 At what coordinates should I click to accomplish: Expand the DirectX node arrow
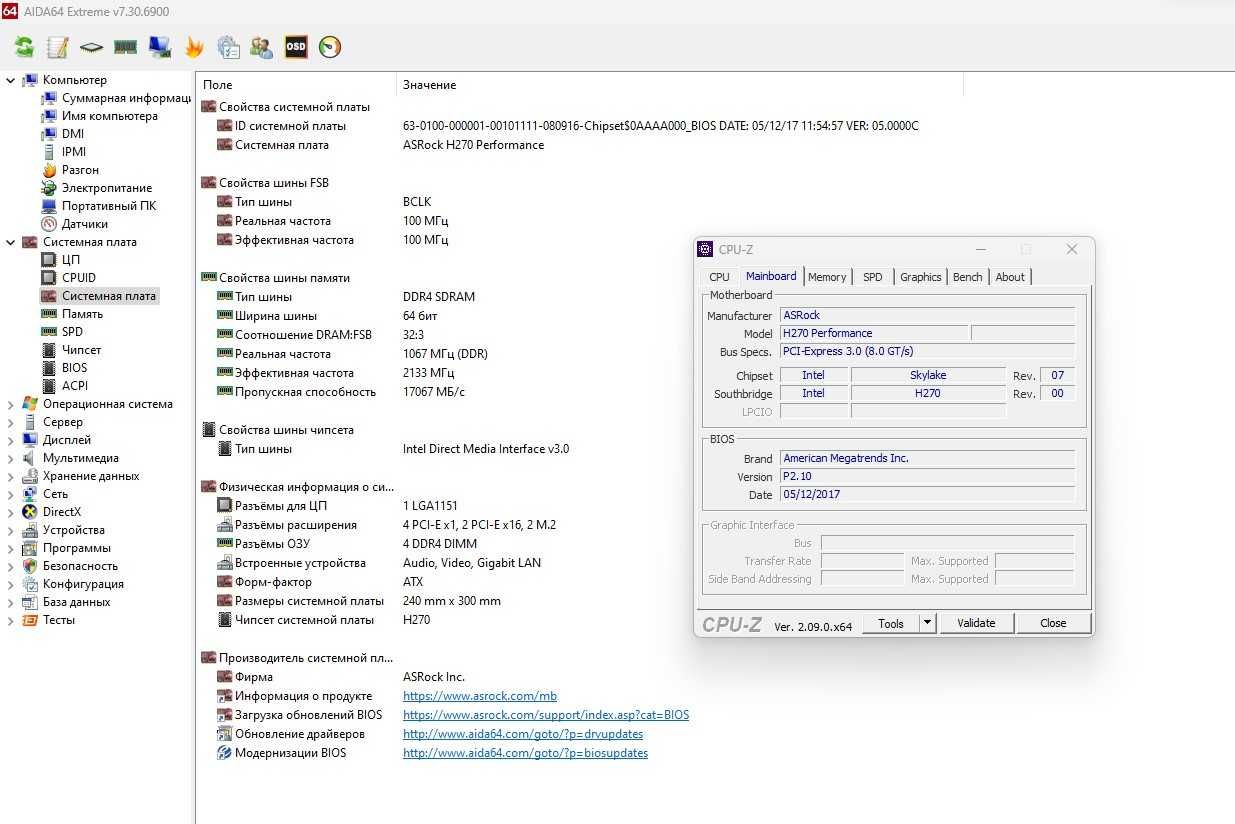[10, 512]
